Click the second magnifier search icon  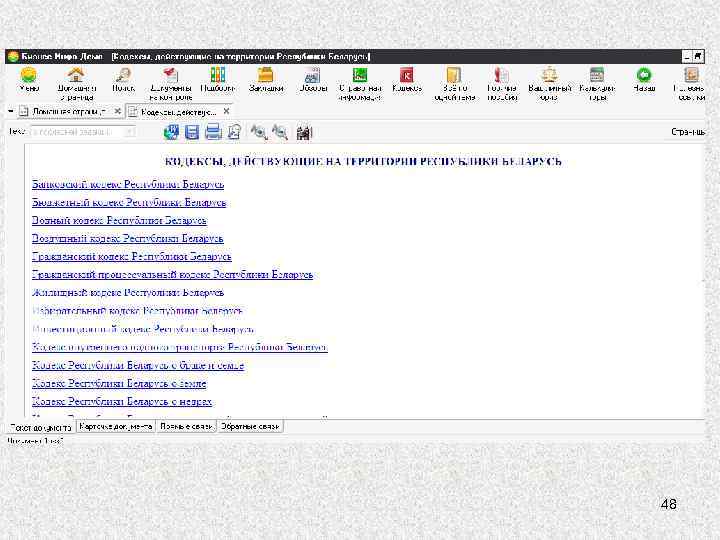click(280, 132)
